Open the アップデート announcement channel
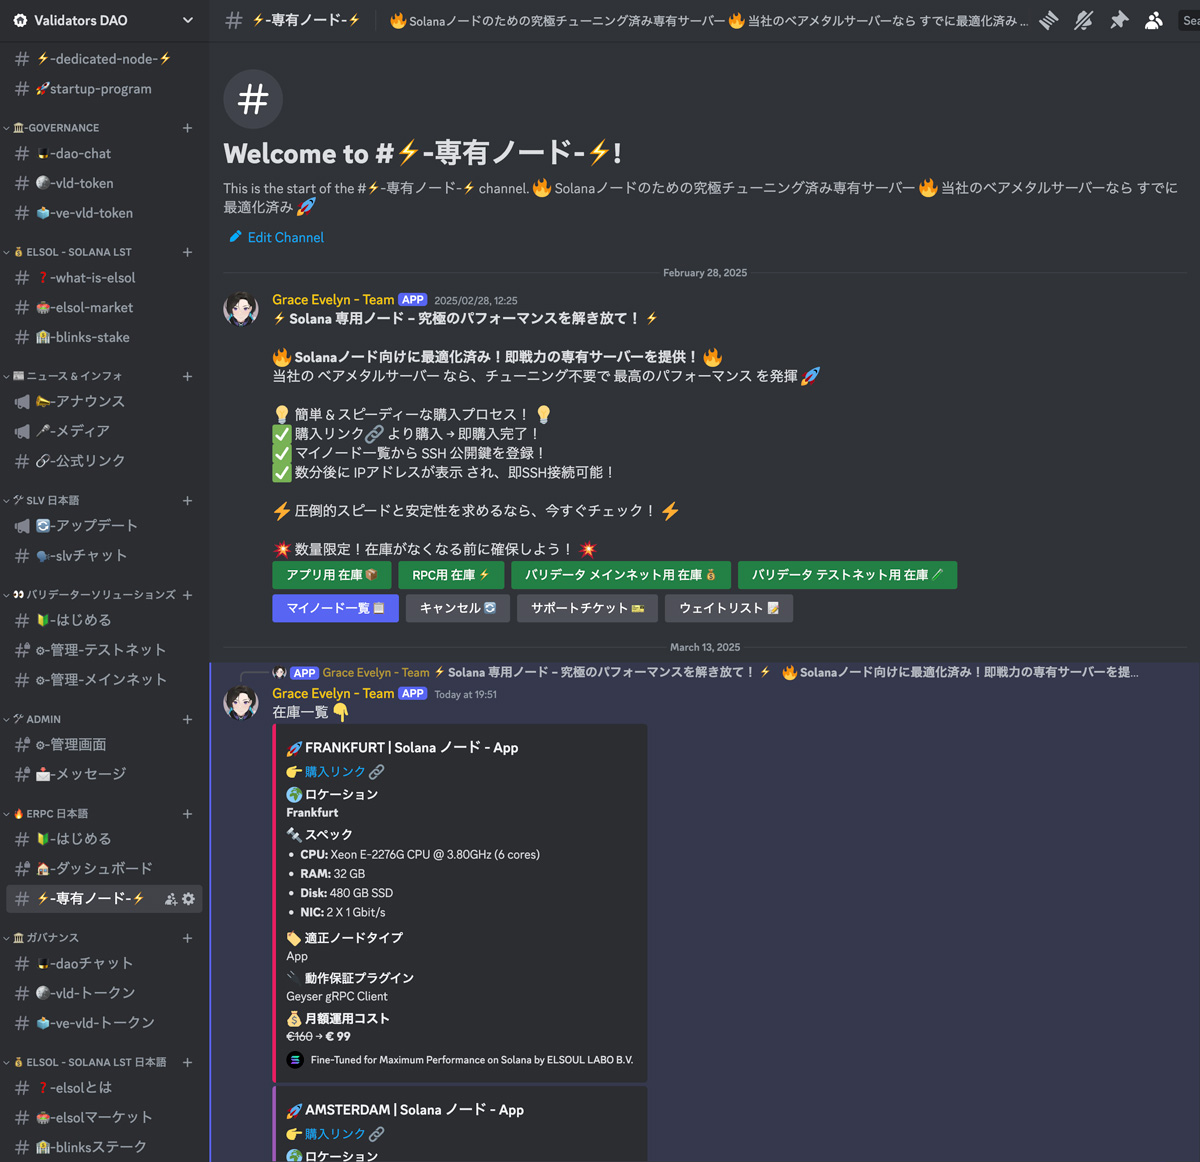The image size is (1200, 1162). [x=105, y=525]
